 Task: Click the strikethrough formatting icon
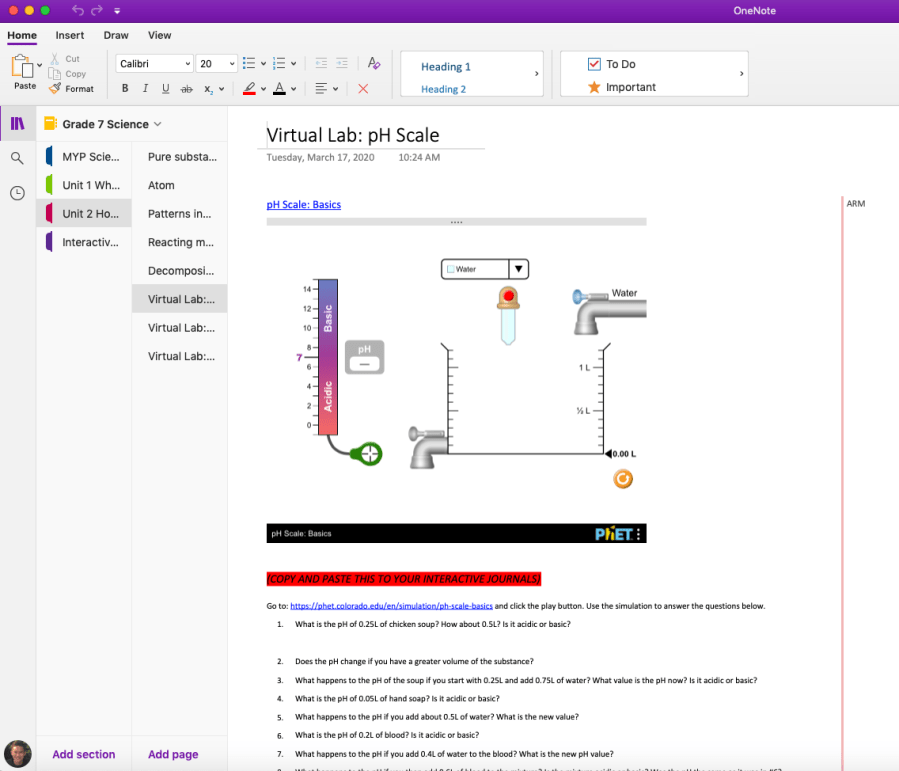point(186,89)
